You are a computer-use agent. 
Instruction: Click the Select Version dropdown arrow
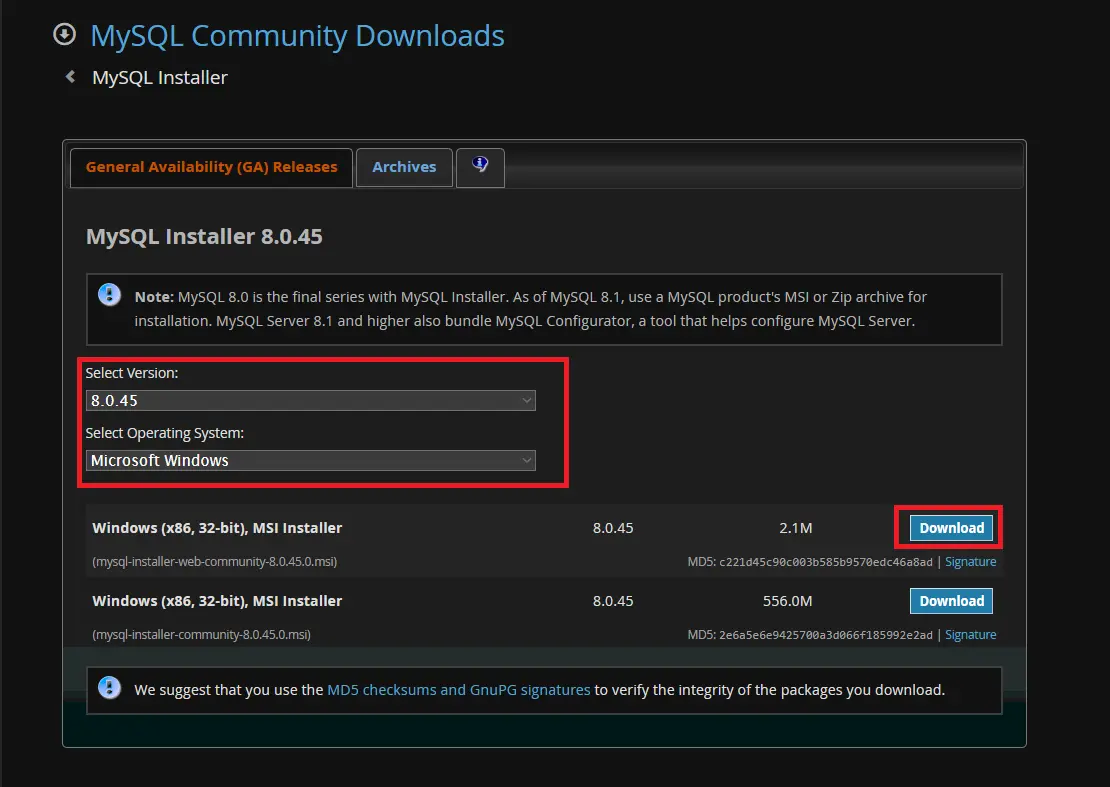click(527, 400)
